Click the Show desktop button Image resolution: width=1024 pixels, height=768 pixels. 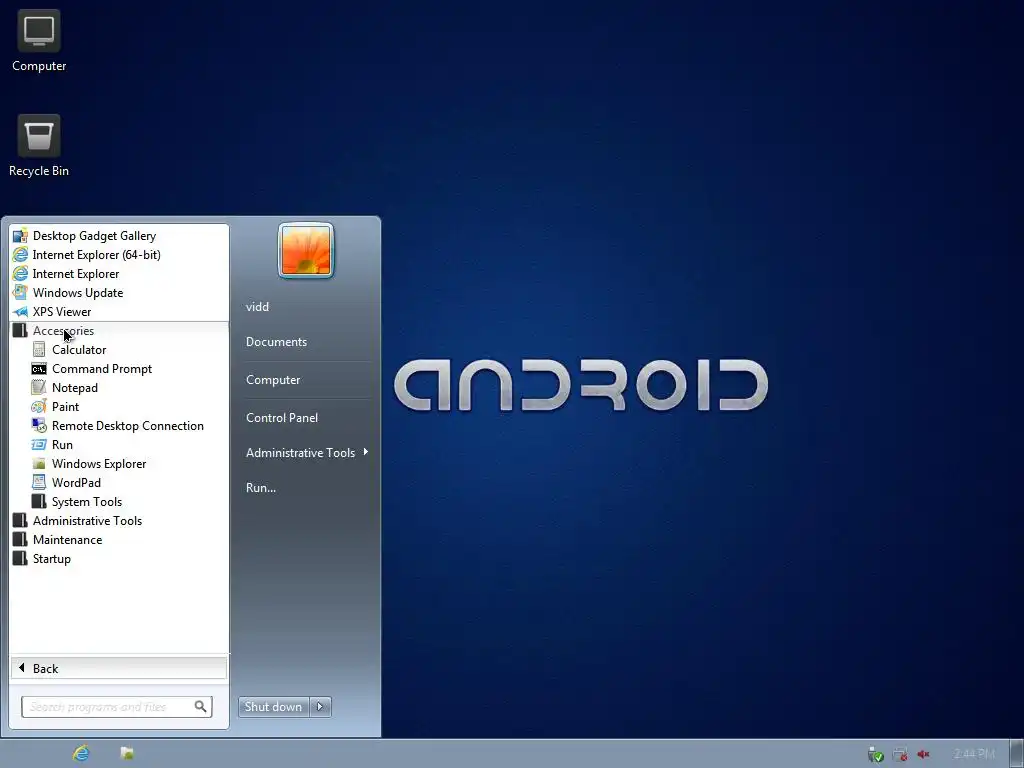click(x=1017, y=754)
